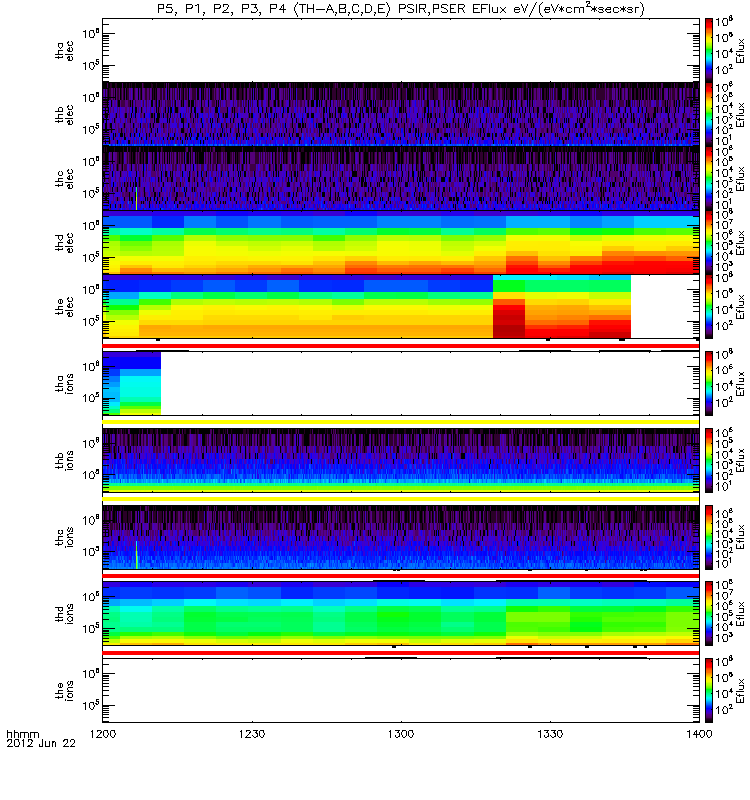Select the 'thd ions' panel label
The height and width of the screenshot is (800, 750).
point(65,613)
